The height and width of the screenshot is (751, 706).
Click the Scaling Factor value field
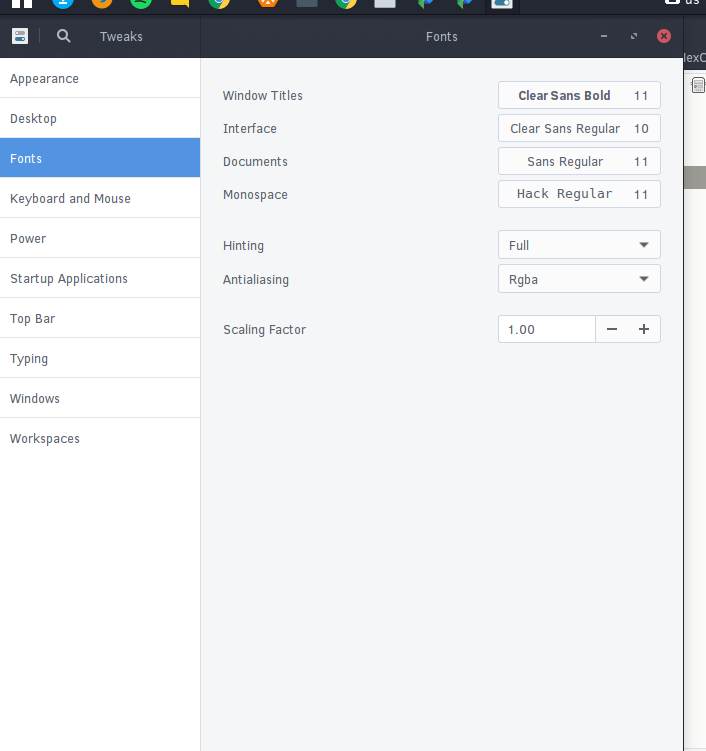(547, 329)
